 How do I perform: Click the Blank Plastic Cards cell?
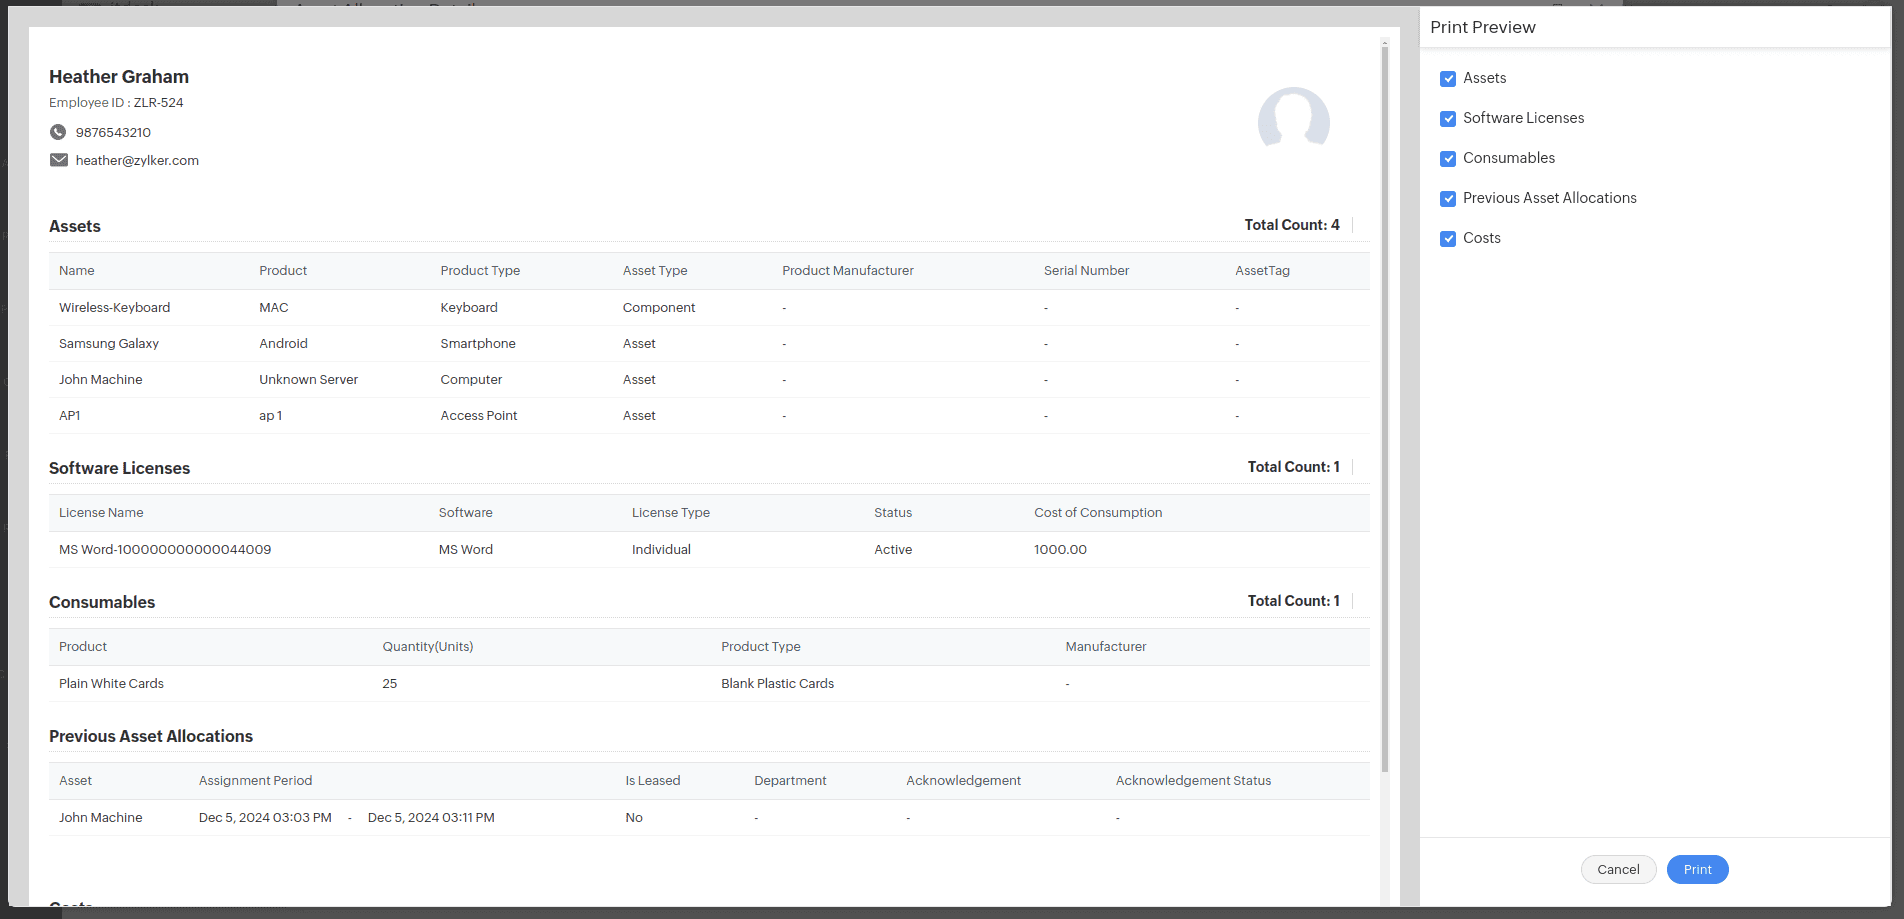(777, 683)
